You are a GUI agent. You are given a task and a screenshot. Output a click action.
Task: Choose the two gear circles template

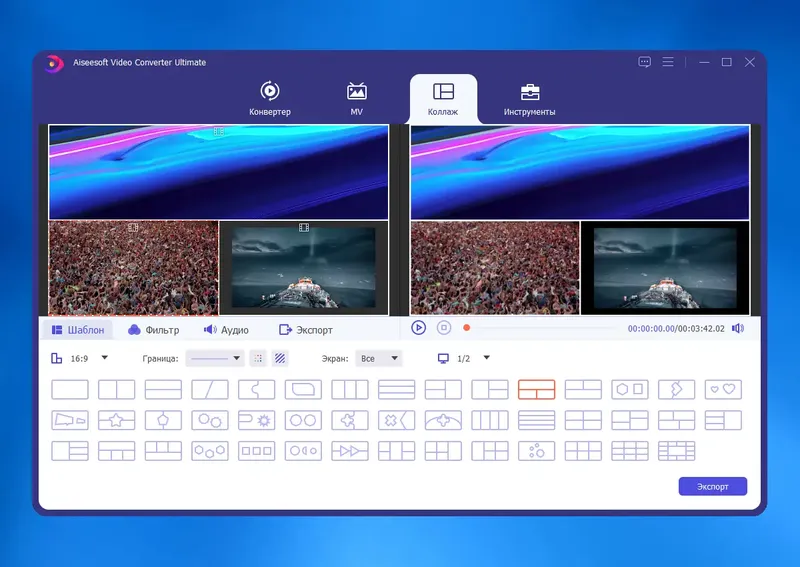pos(210,421)
